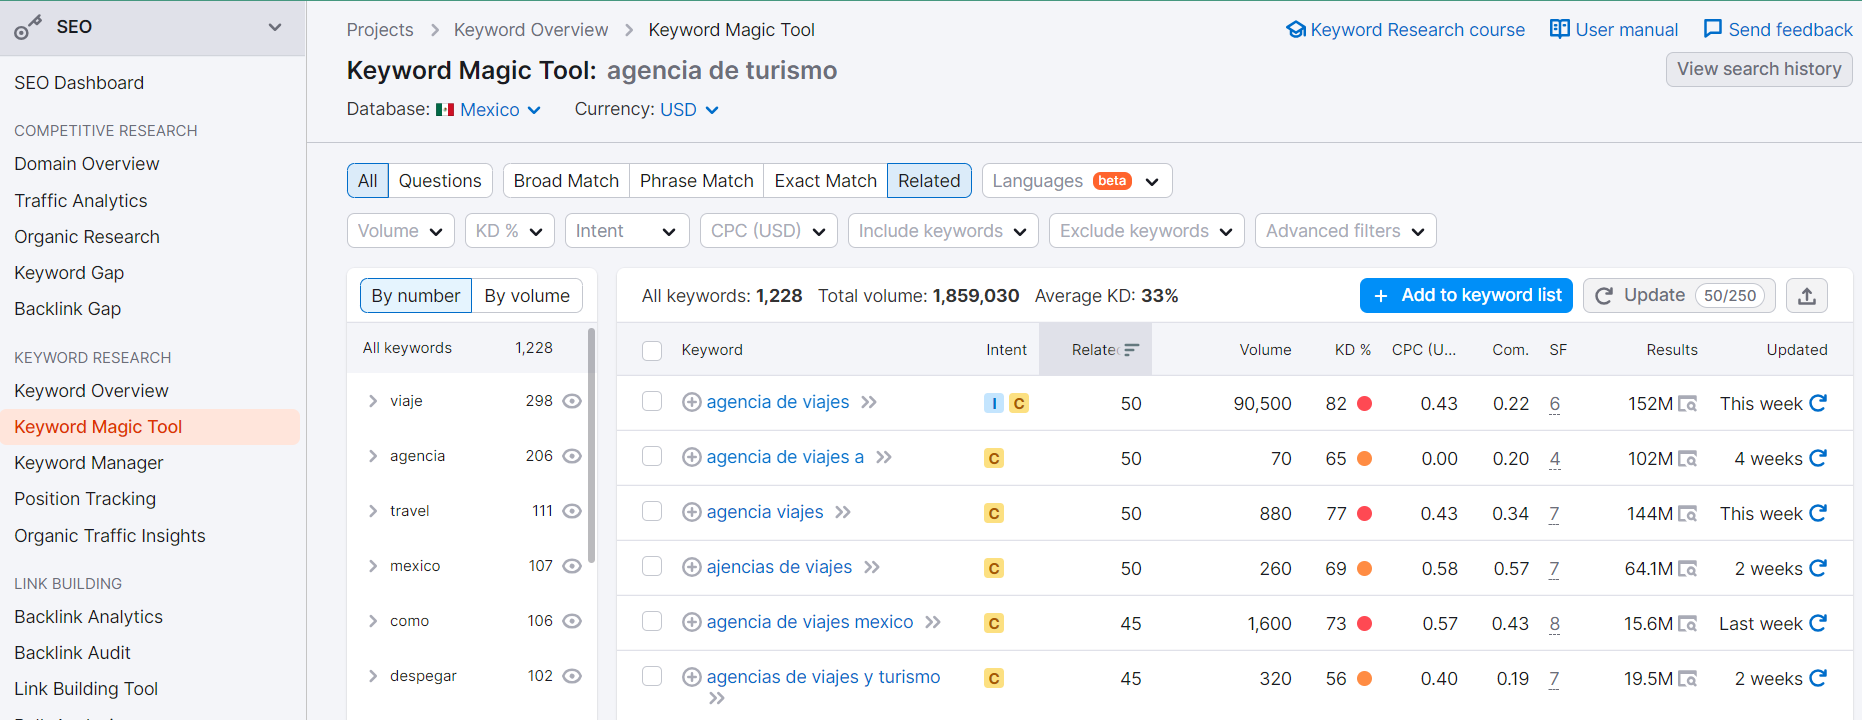Toggle eye icon for 'viaje' group

(x=572, y=401)
